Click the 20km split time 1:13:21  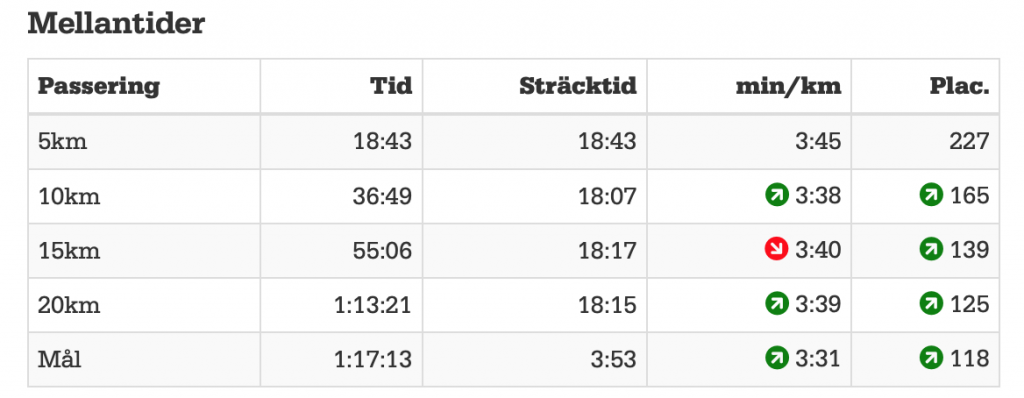click(373, 304)
